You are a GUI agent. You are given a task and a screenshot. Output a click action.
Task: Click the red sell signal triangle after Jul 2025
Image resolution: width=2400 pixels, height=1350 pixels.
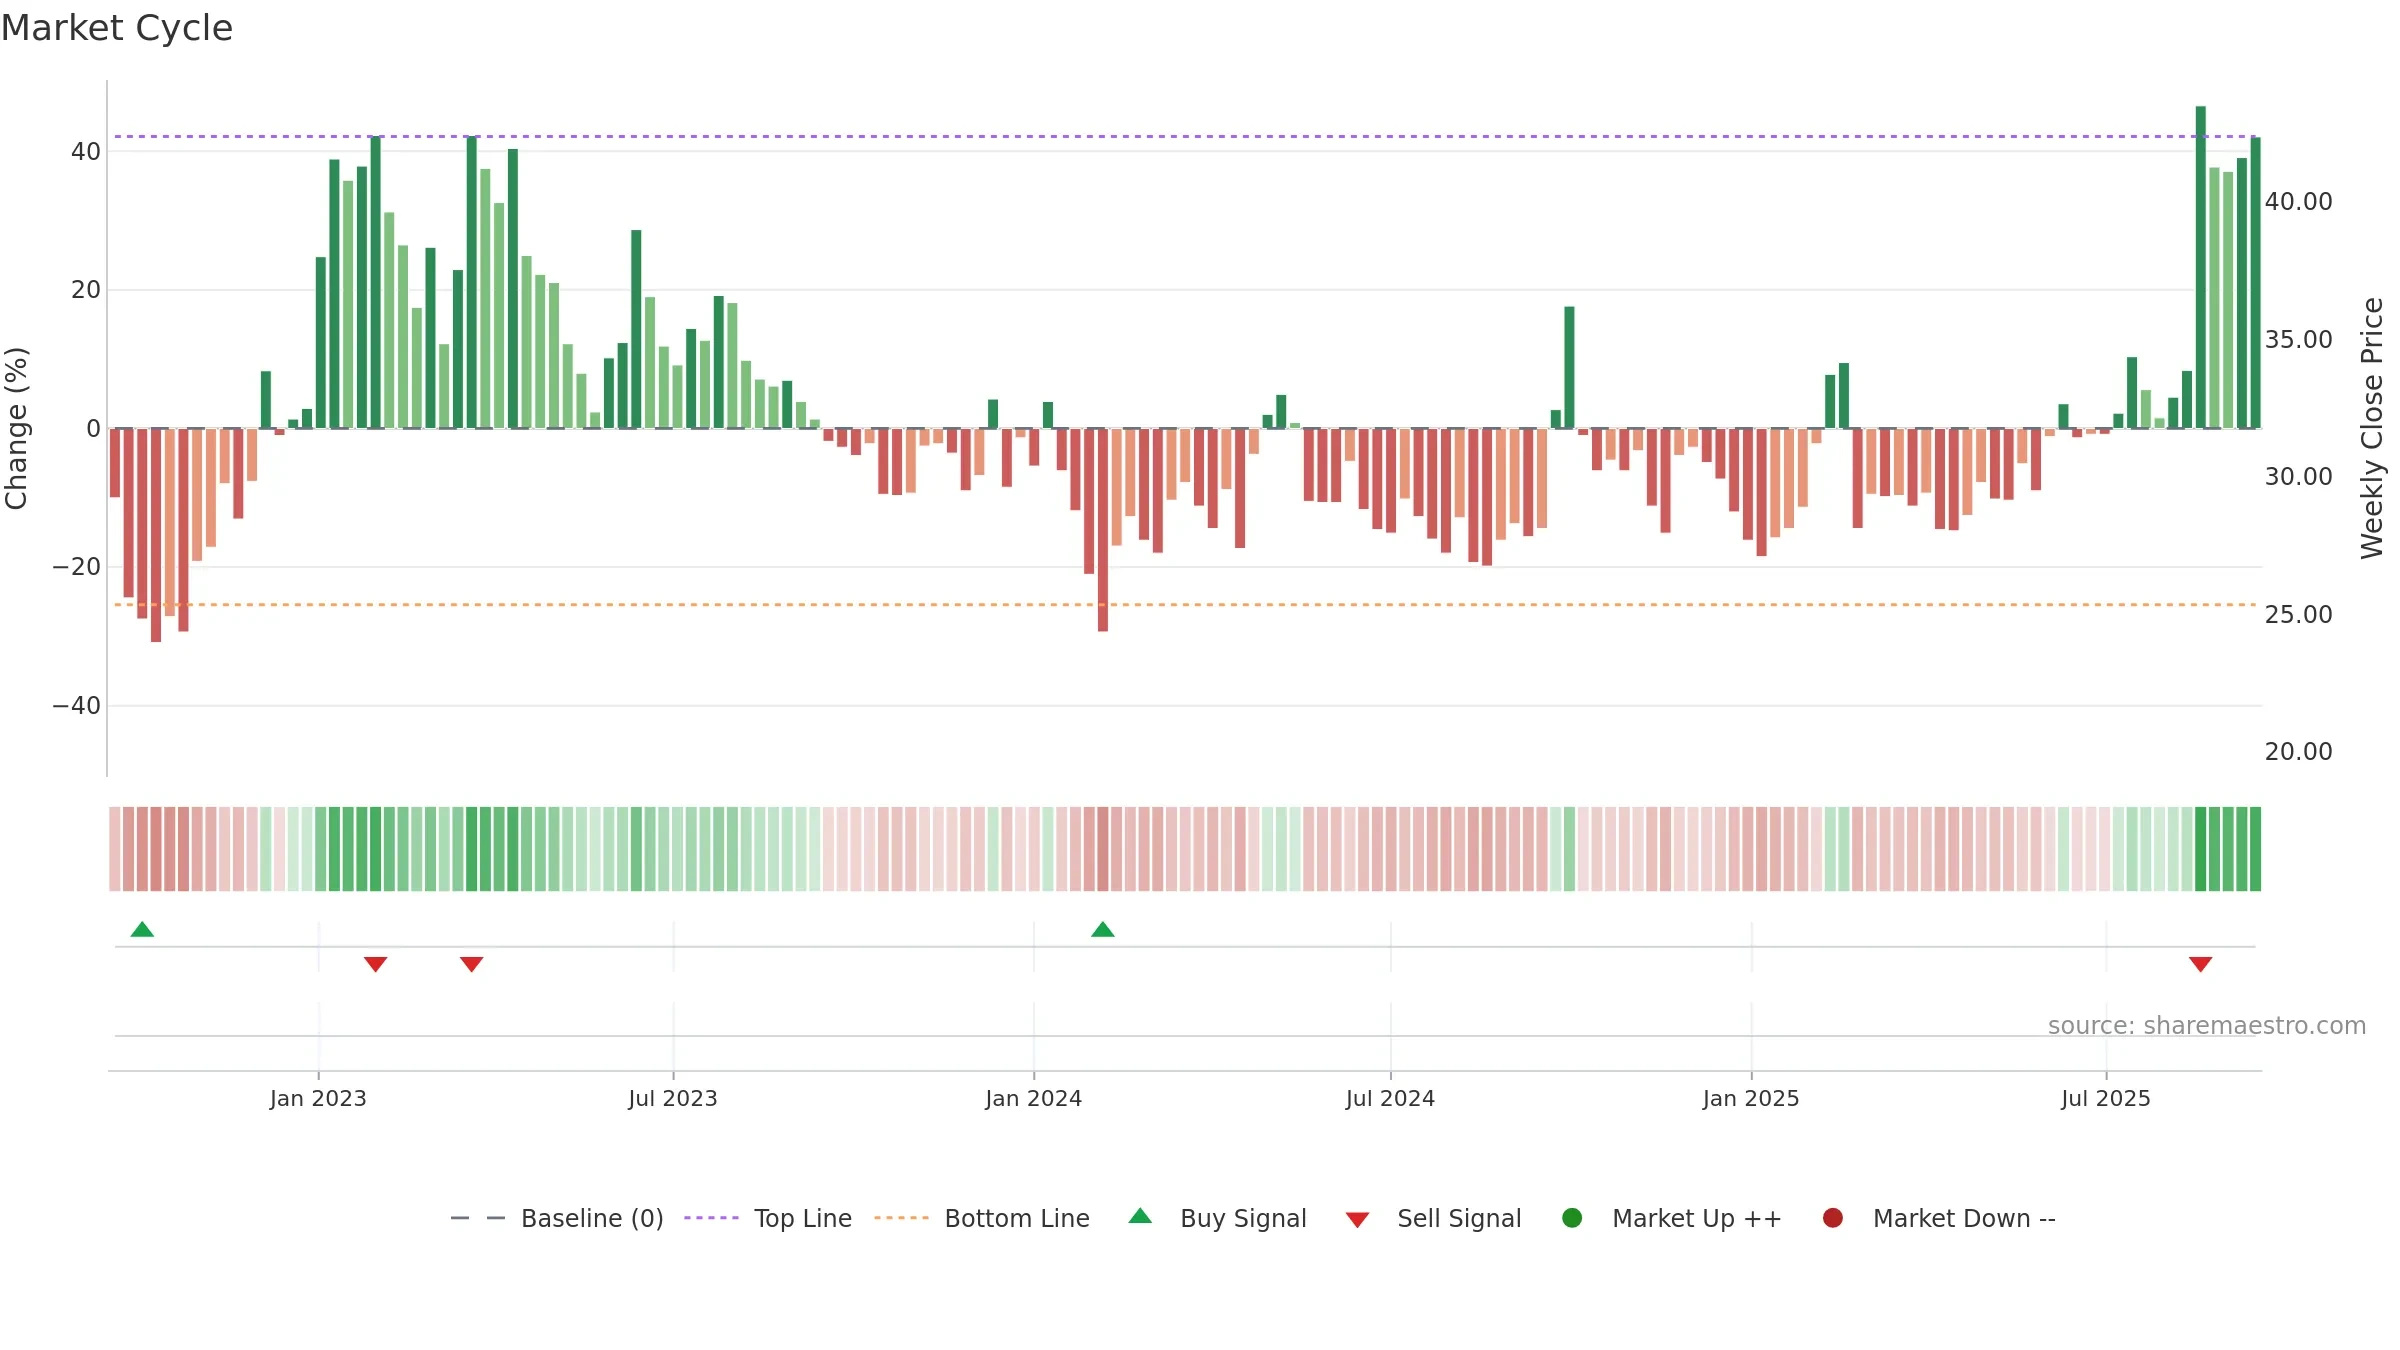coord(2201,964)
